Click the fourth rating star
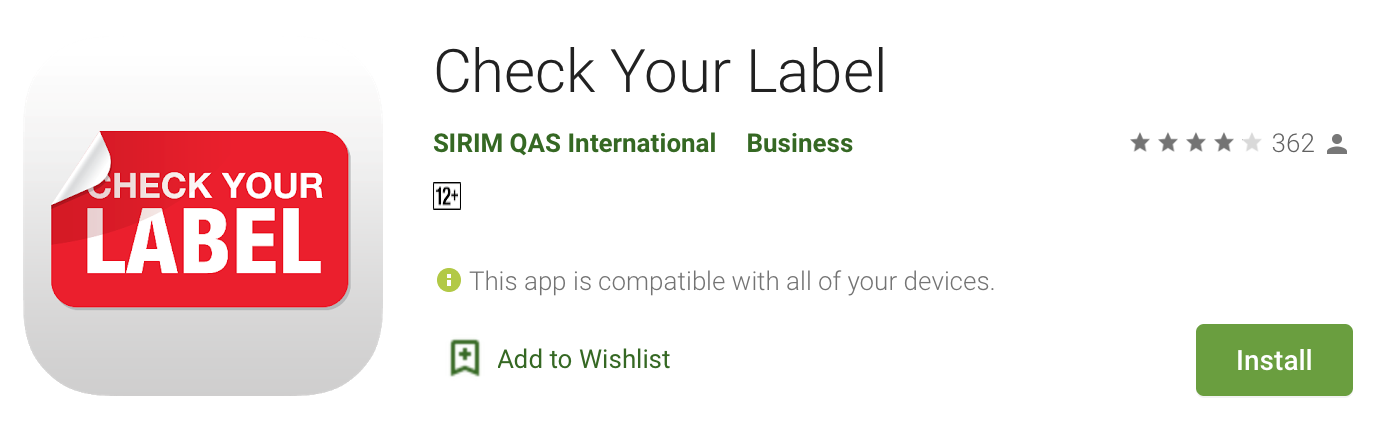Image resolution: width=1392 pixels, height=440 pixels. pos(1224,144)
